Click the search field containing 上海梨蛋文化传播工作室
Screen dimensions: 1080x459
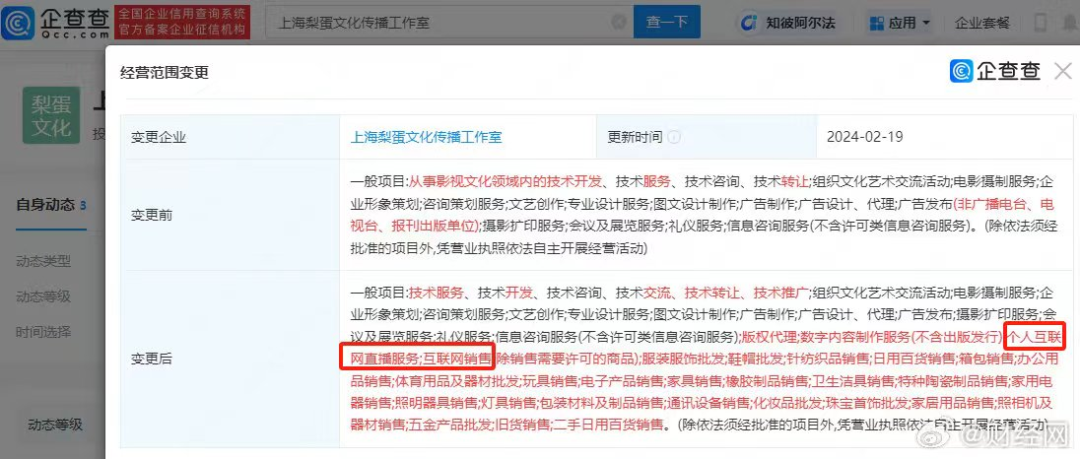[448, 22]
